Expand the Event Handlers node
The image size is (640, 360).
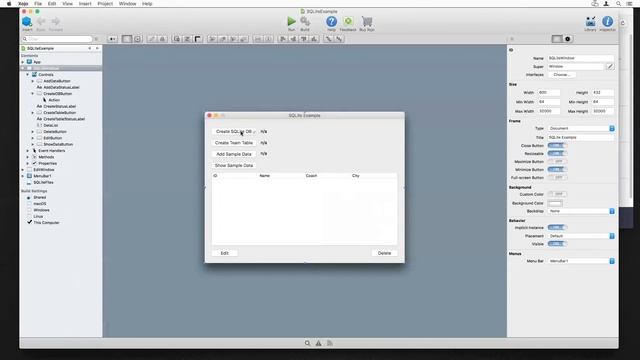pos(28,151)
